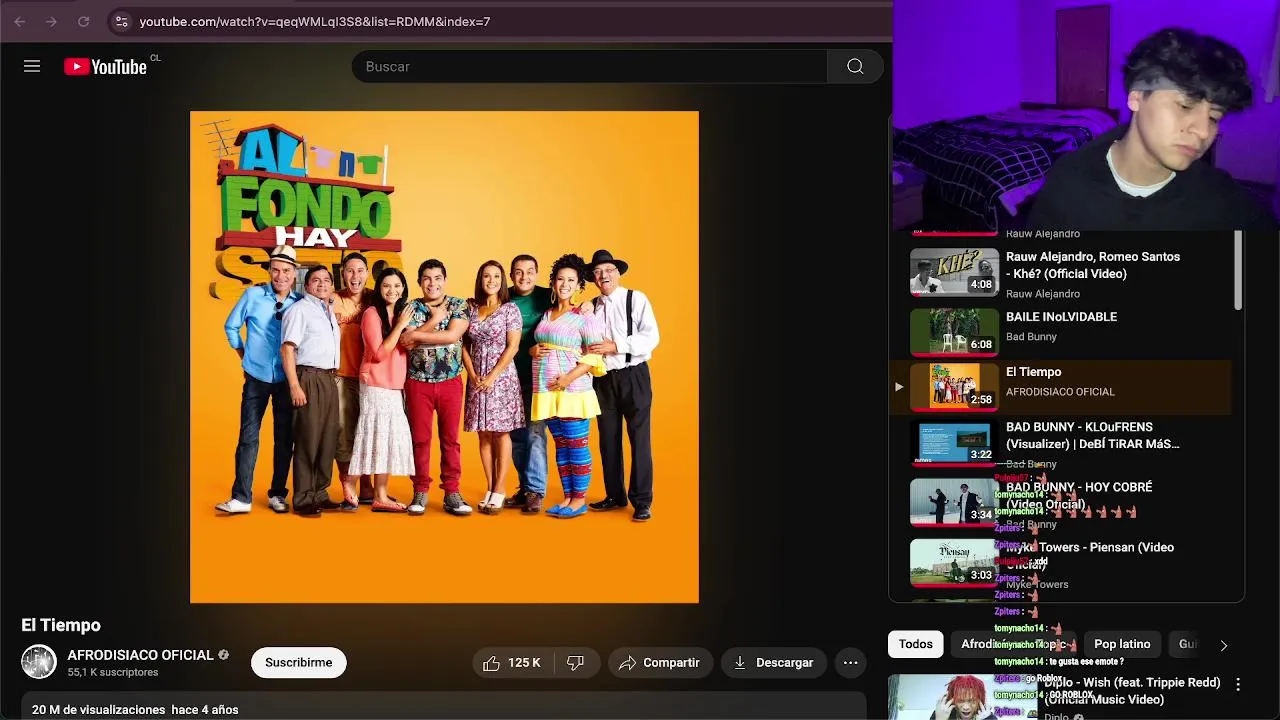Focus the Buscar search field

point(589,66)
